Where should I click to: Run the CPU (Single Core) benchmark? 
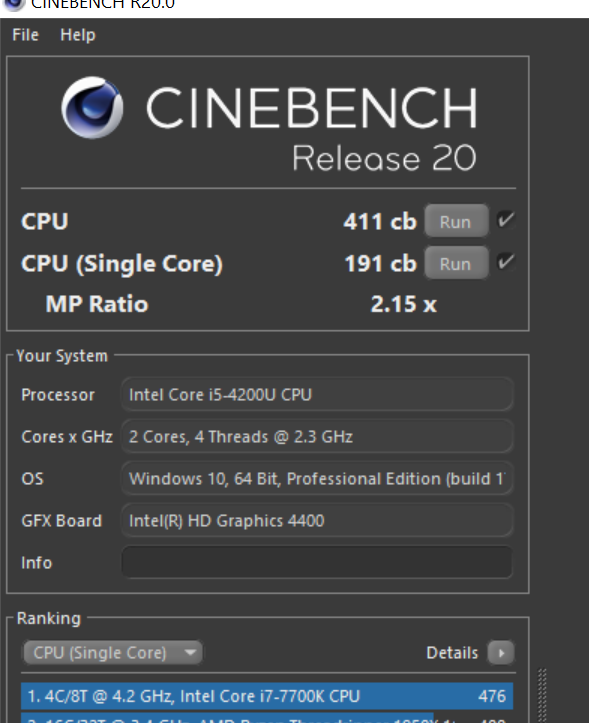[456, 263]
